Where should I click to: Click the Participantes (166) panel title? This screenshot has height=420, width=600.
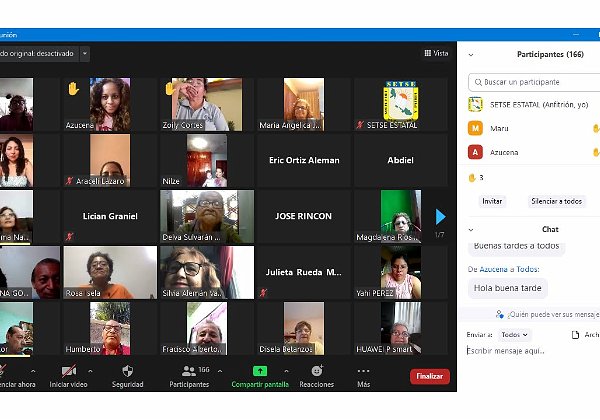pos(550,54)
